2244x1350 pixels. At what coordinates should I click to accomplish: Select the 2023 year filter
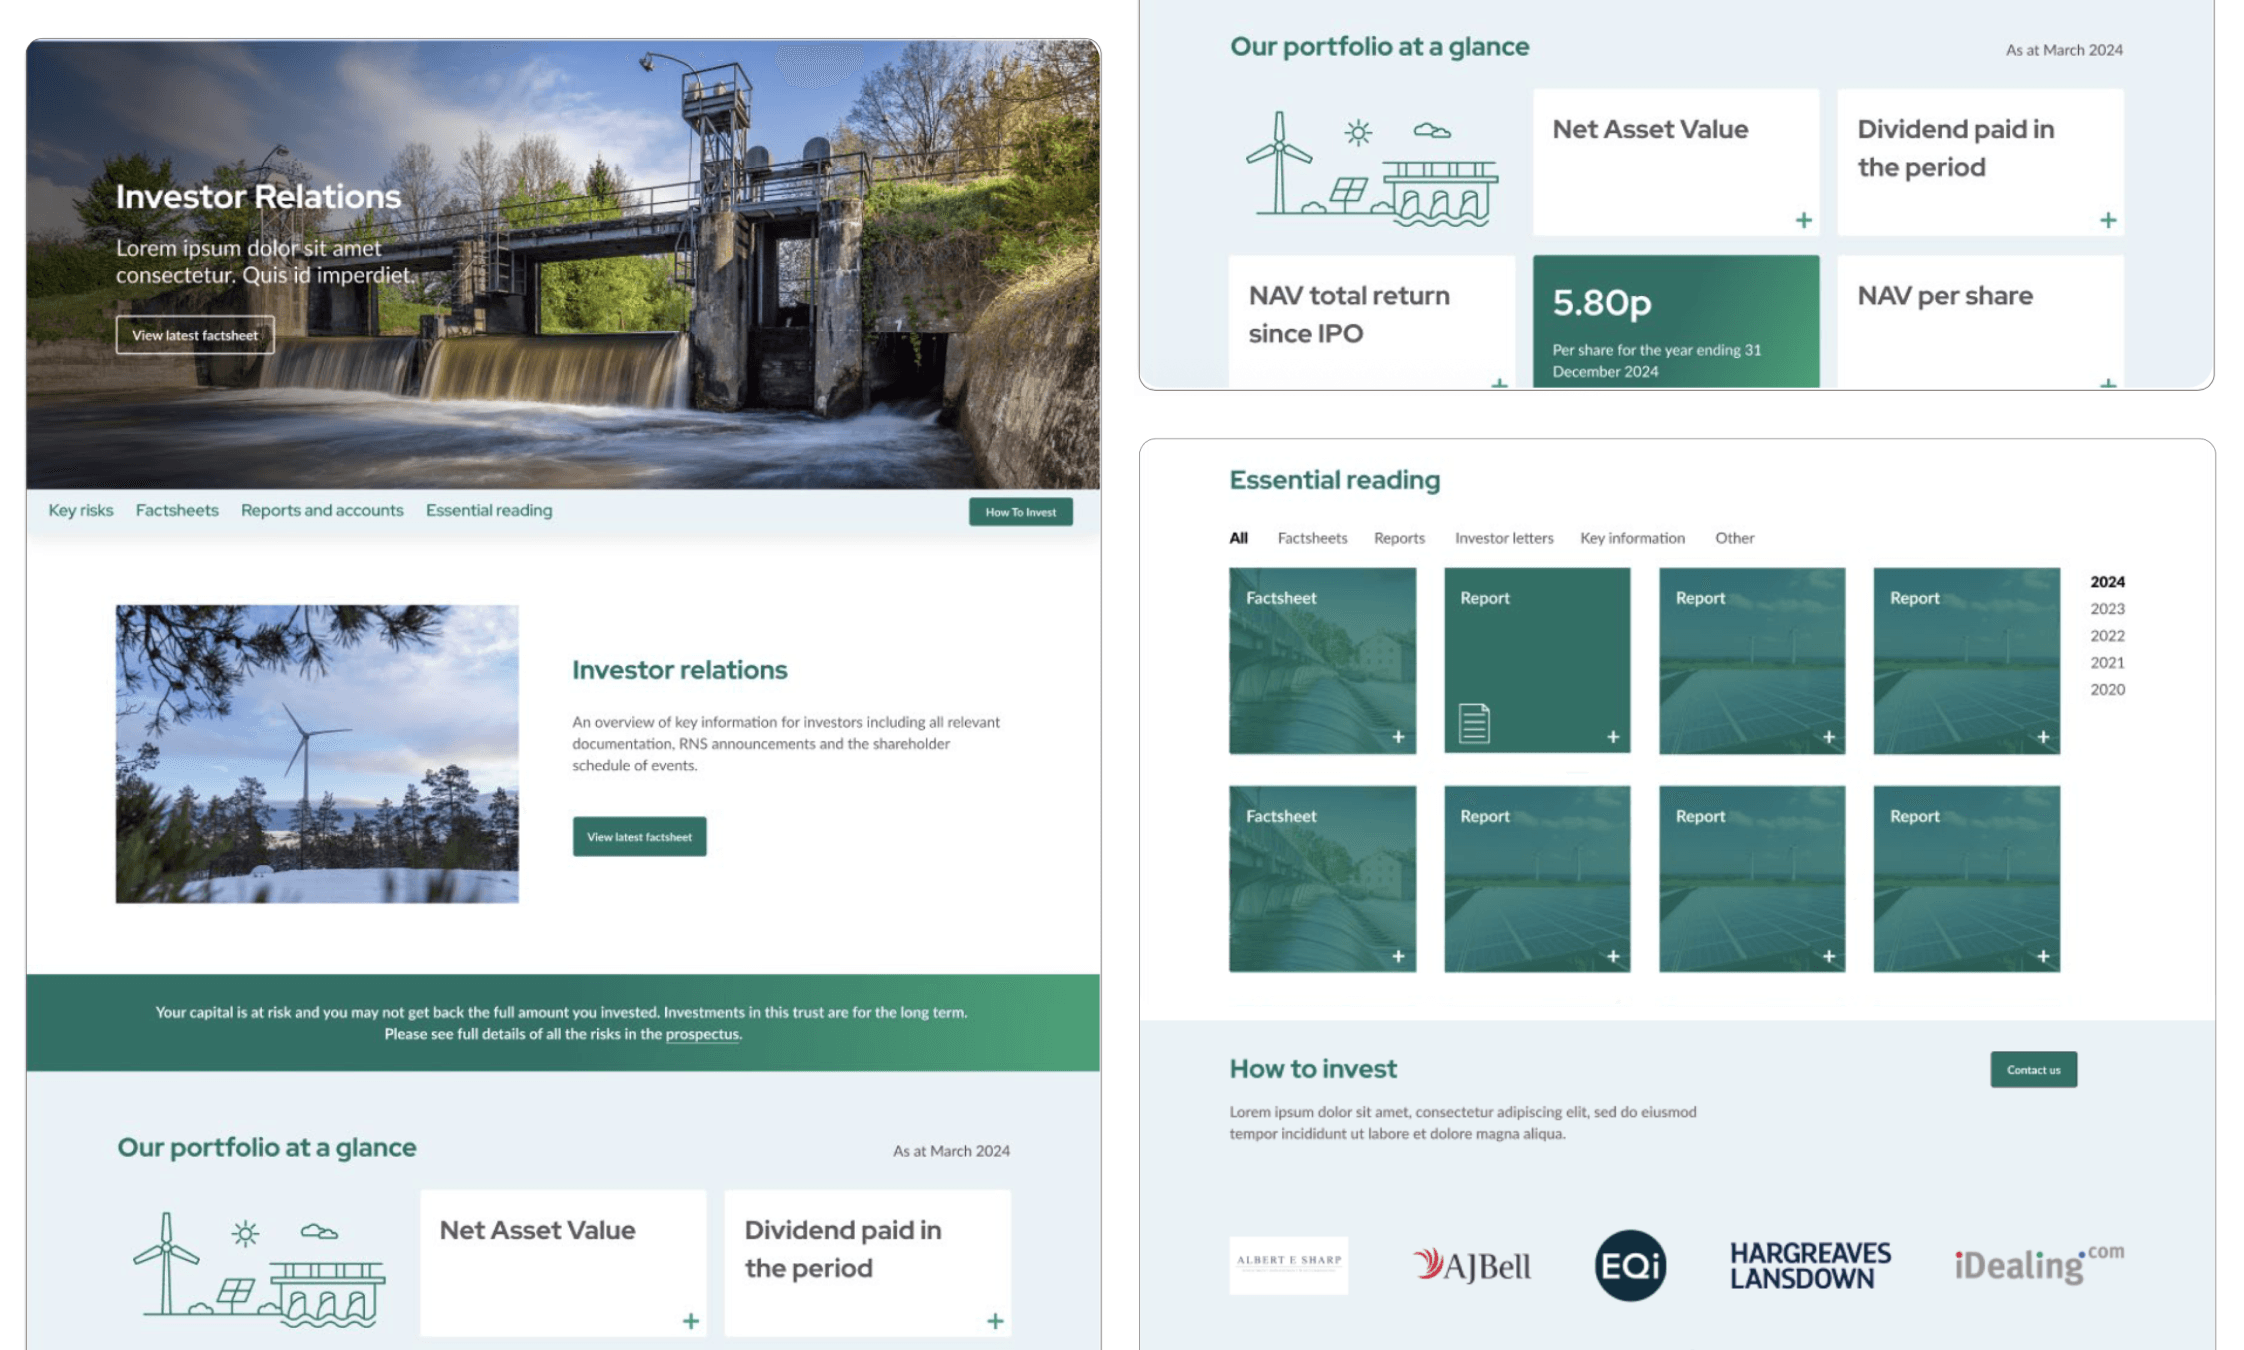tap(2108, 608)
